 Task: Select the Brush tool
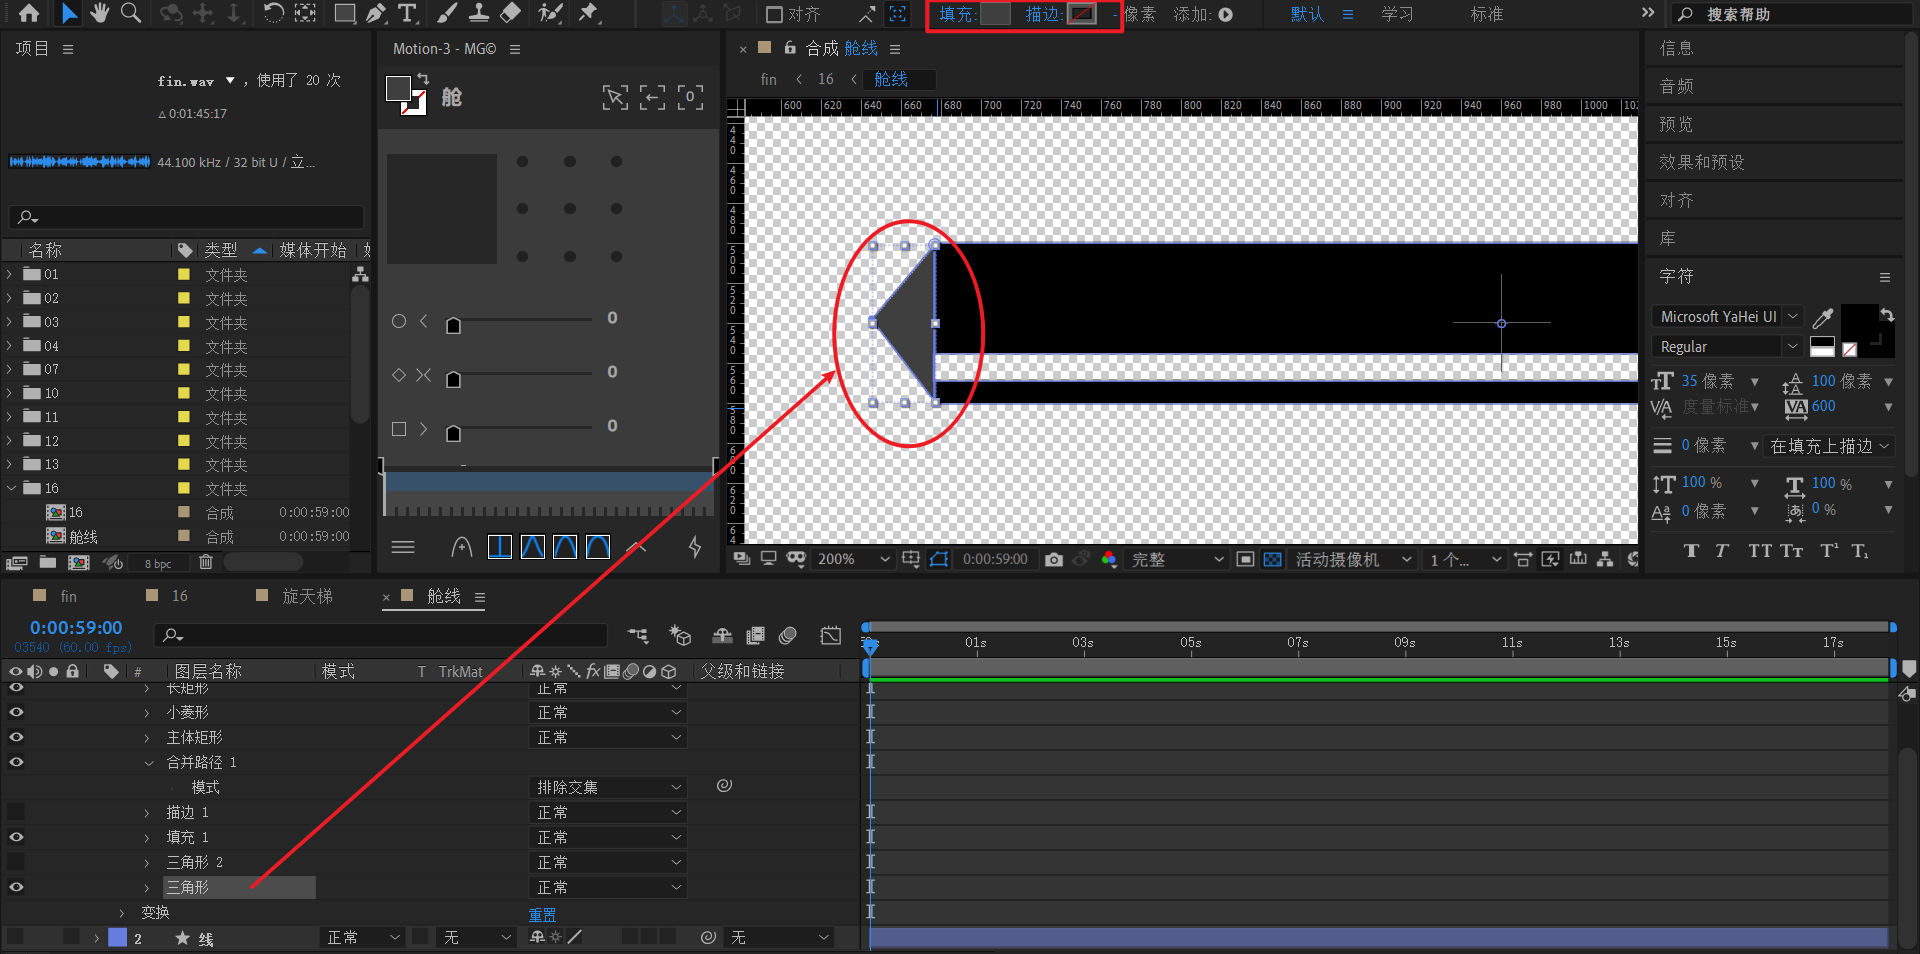click(447, 13)
